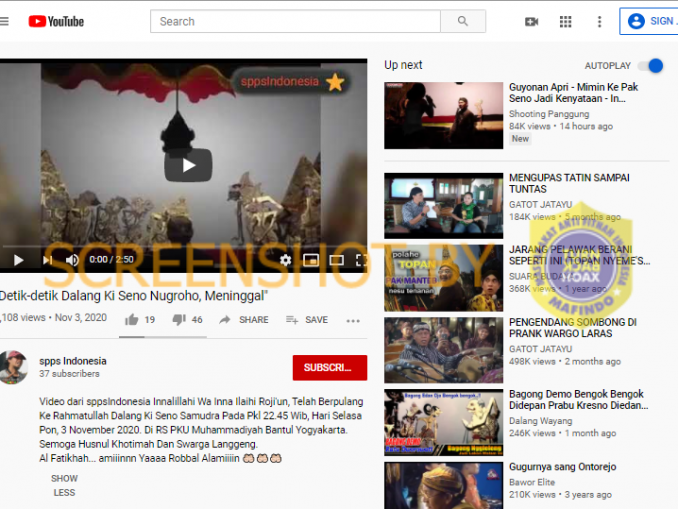Run search with magnifier button
678x509 pixels.
pos(463,21)
